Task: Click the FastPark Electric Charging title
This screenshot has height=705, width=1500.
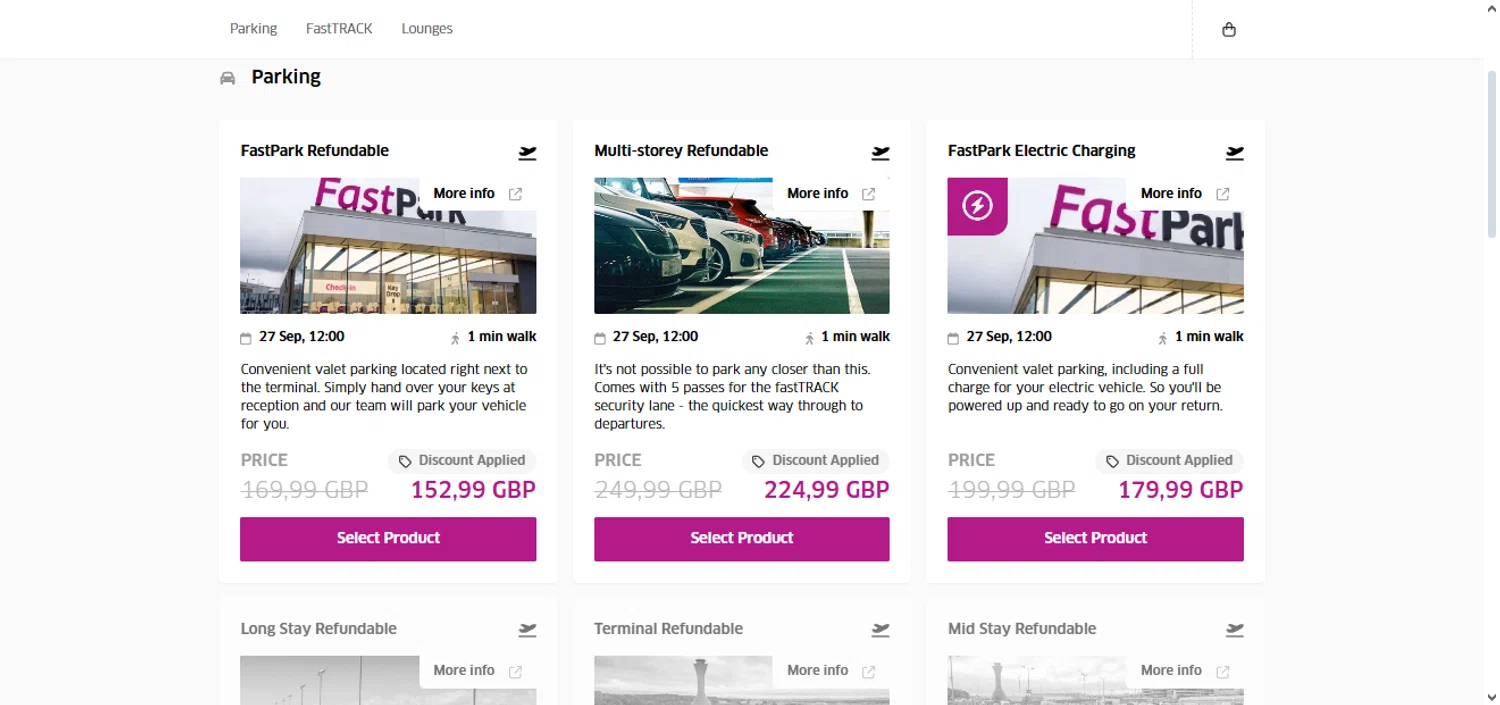Action: tap(1042, 151)
